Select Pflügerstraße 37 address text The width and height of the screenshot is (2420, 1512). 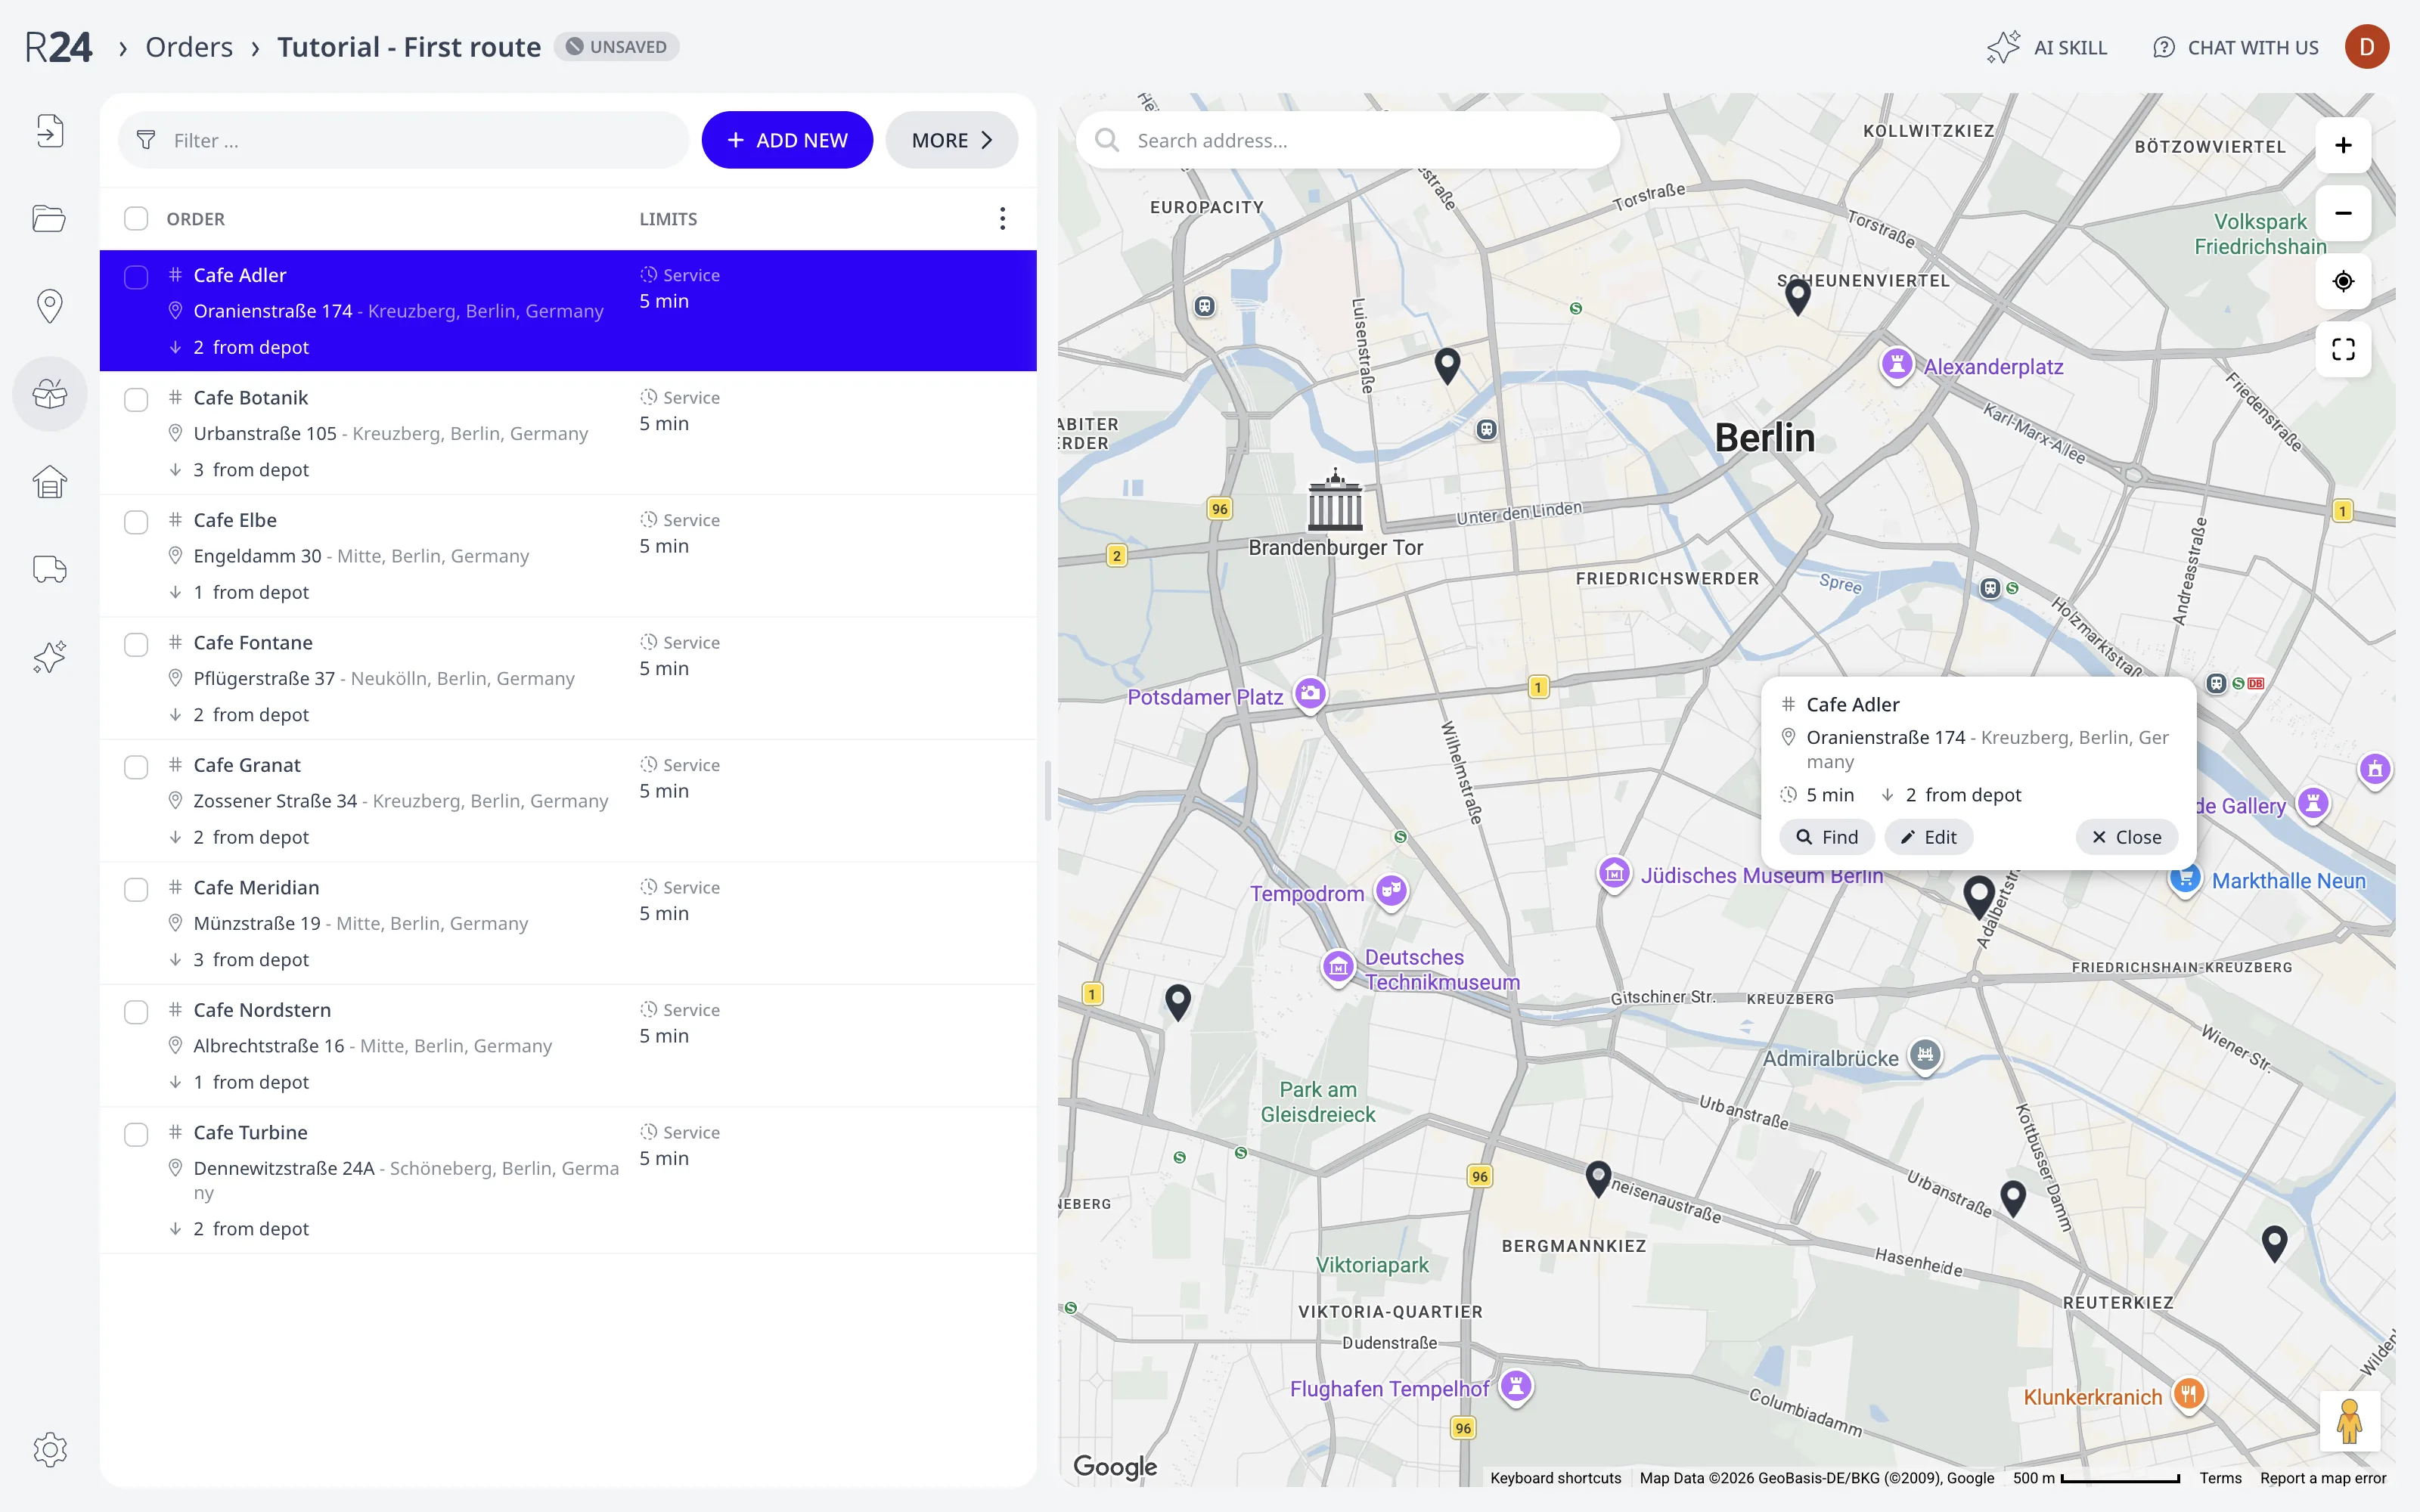tap(264, 678)
